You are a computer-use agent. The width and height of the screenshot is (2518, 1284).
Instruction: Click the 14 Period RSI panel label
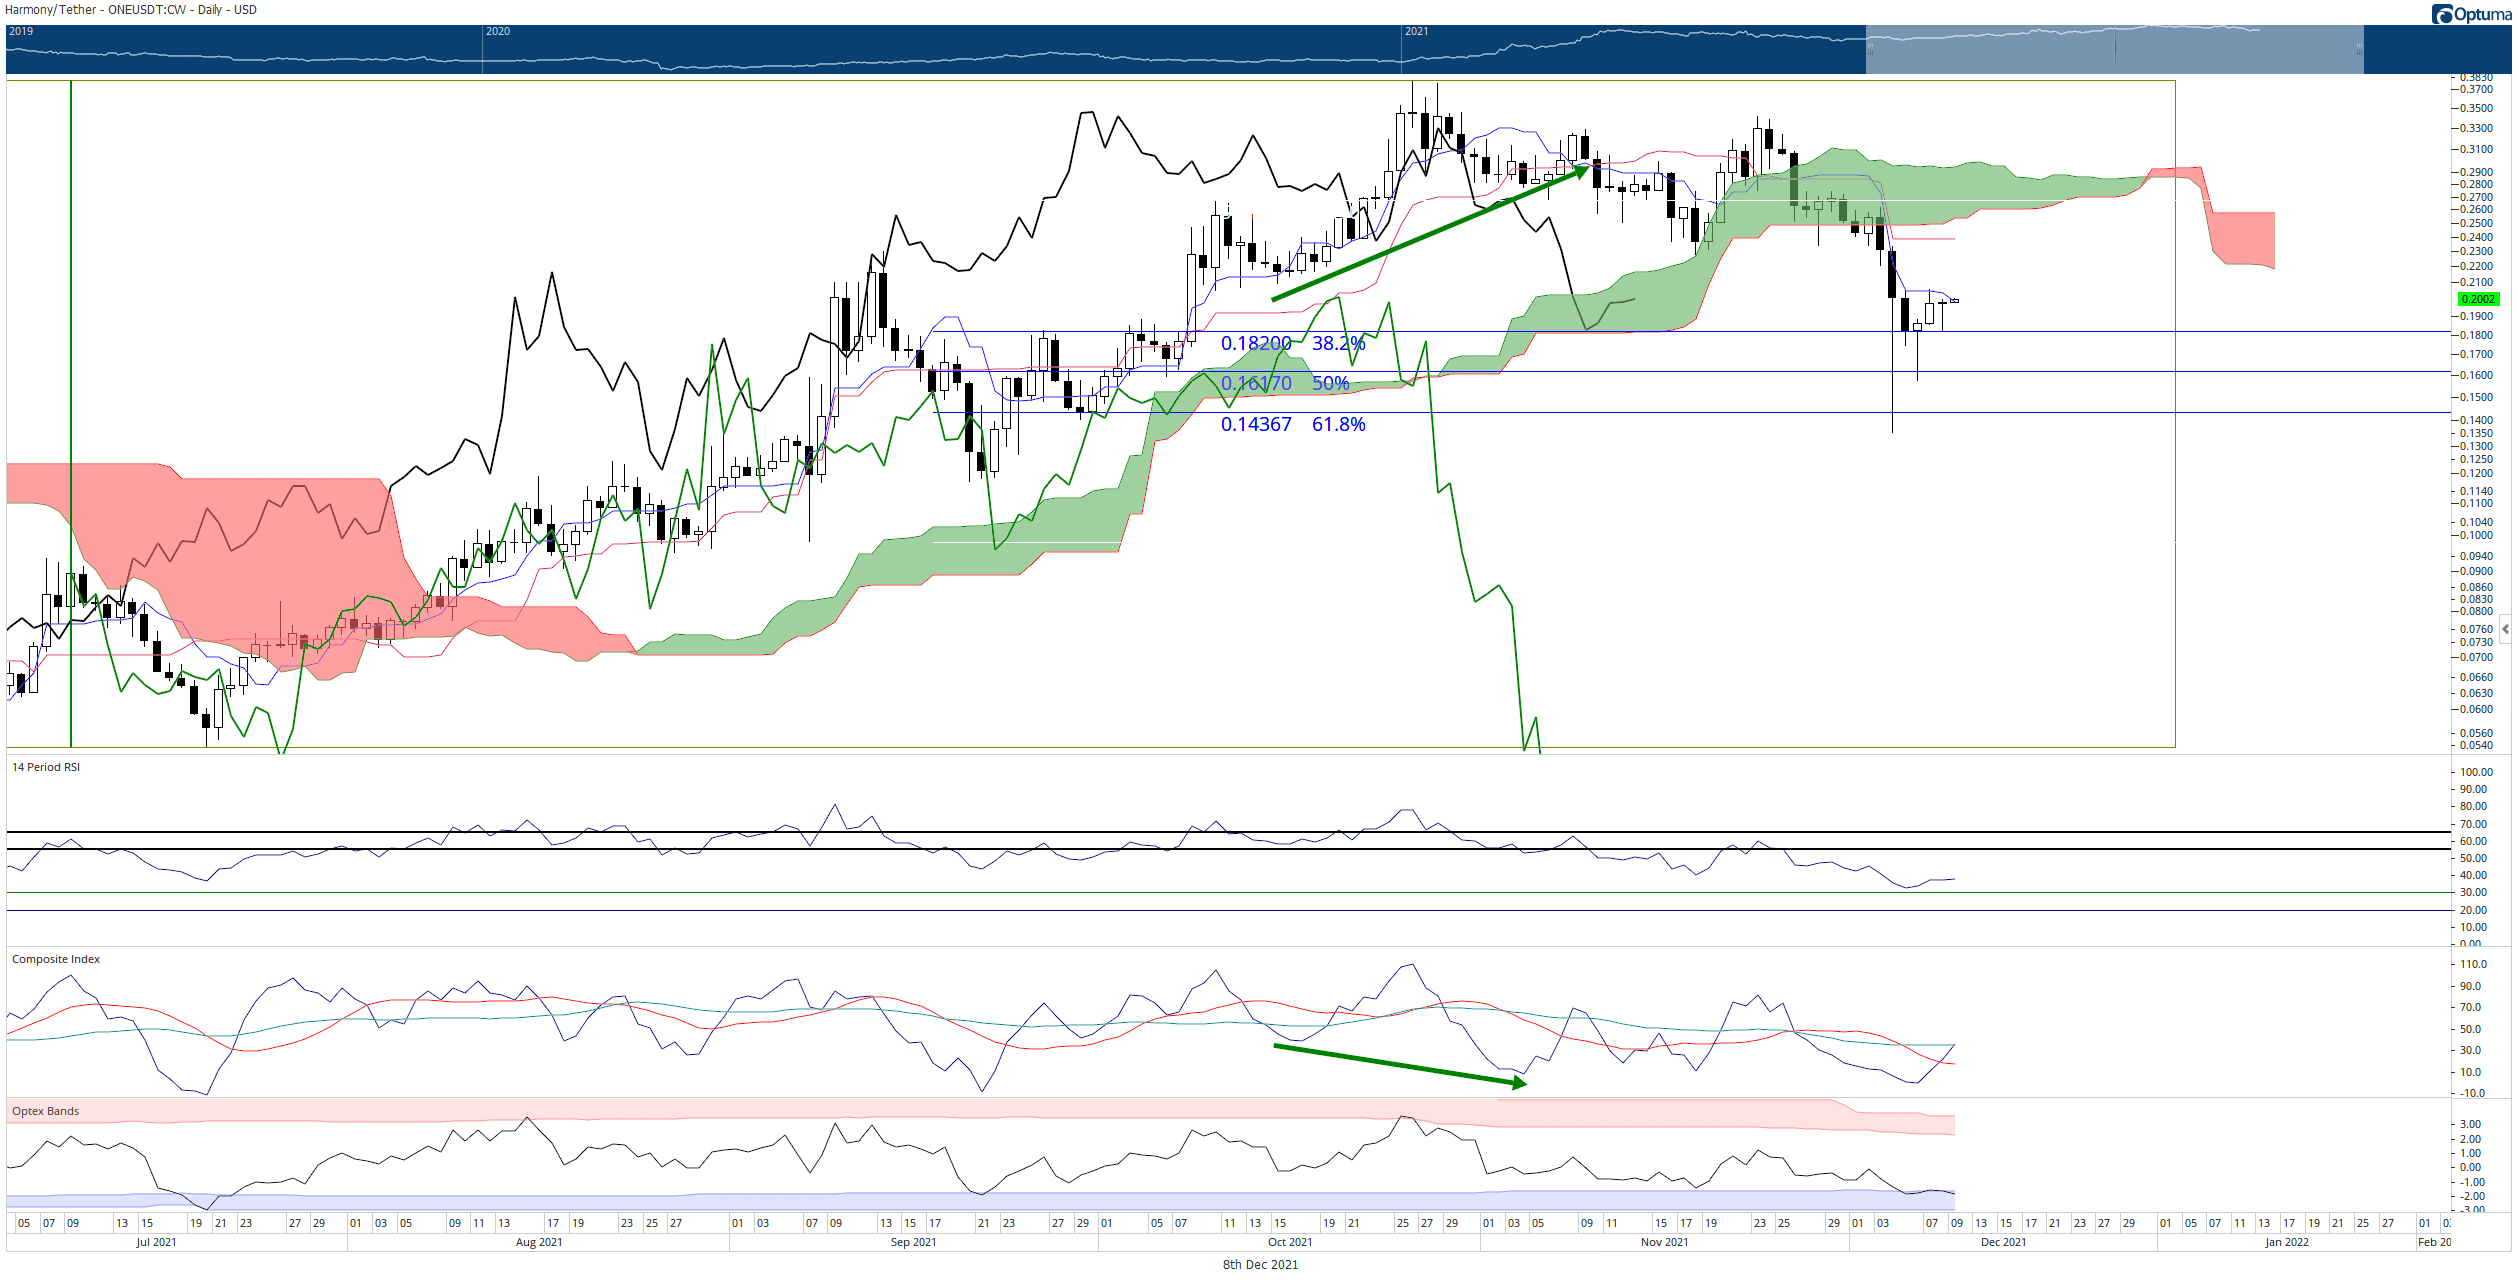pos(46,767)
